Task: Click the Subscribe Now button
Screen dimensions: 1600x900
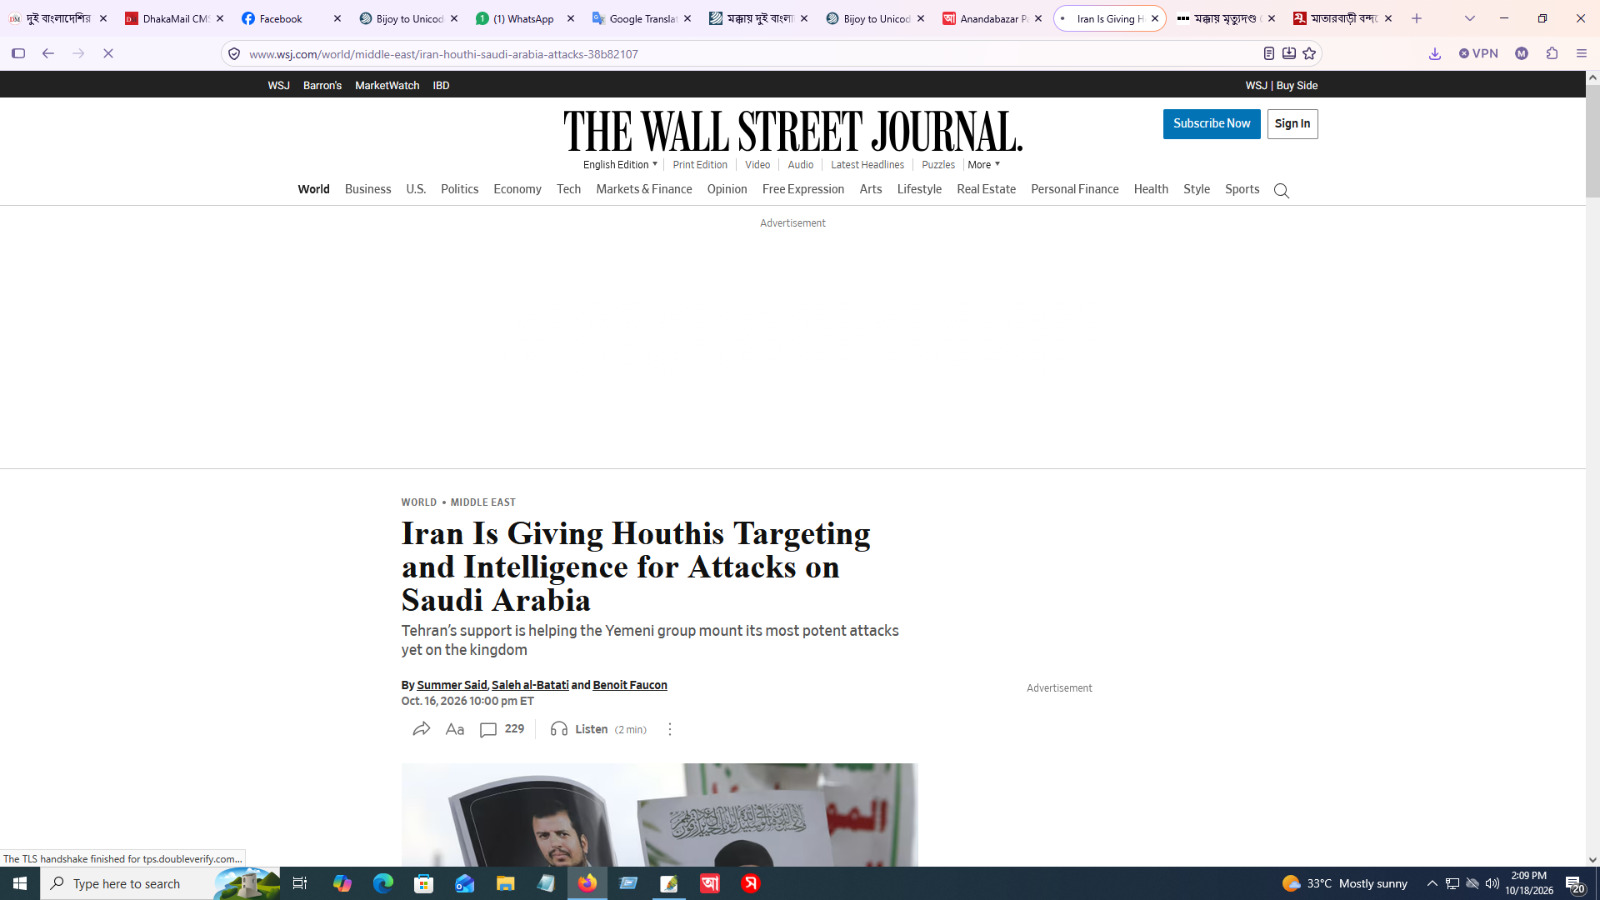Action: coord(1212,124)
